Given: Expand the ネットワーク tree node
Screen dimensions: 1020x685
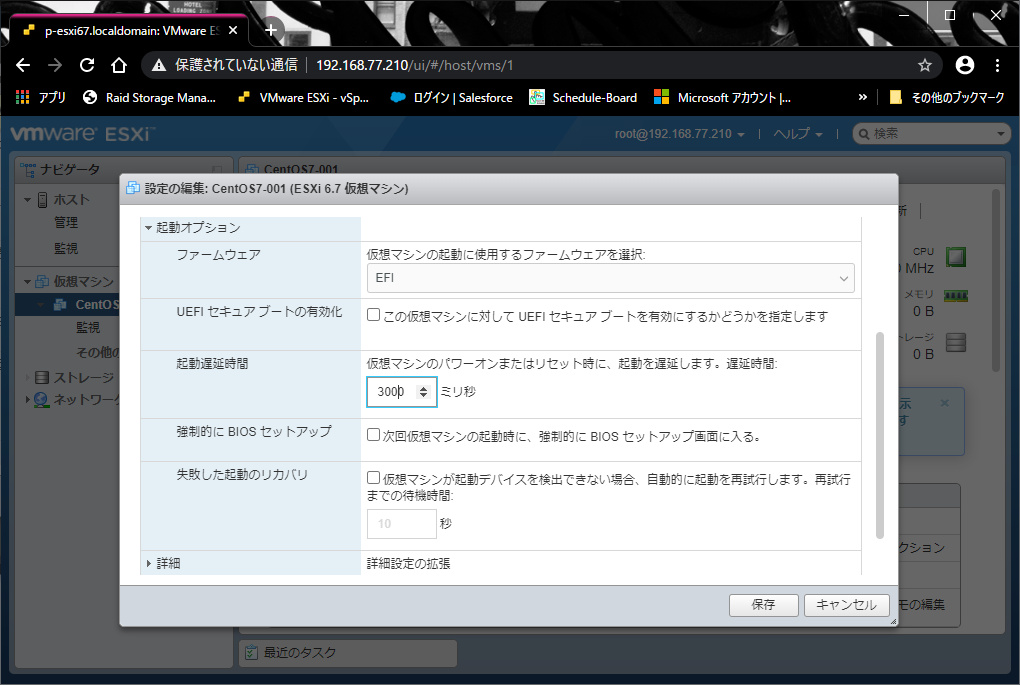Looking at the screenshot, I should pos(27,399).
